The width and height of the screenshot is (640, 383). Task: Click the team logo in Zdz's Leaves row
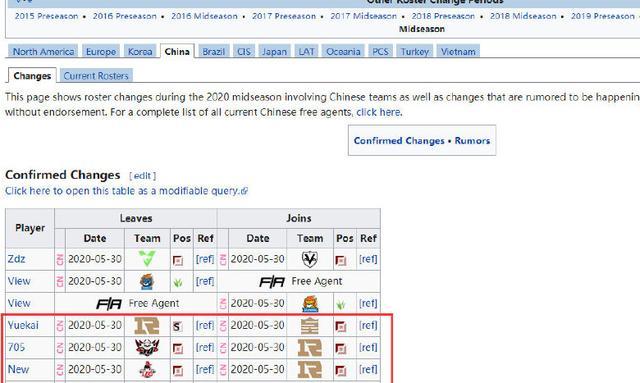(147, 259)
